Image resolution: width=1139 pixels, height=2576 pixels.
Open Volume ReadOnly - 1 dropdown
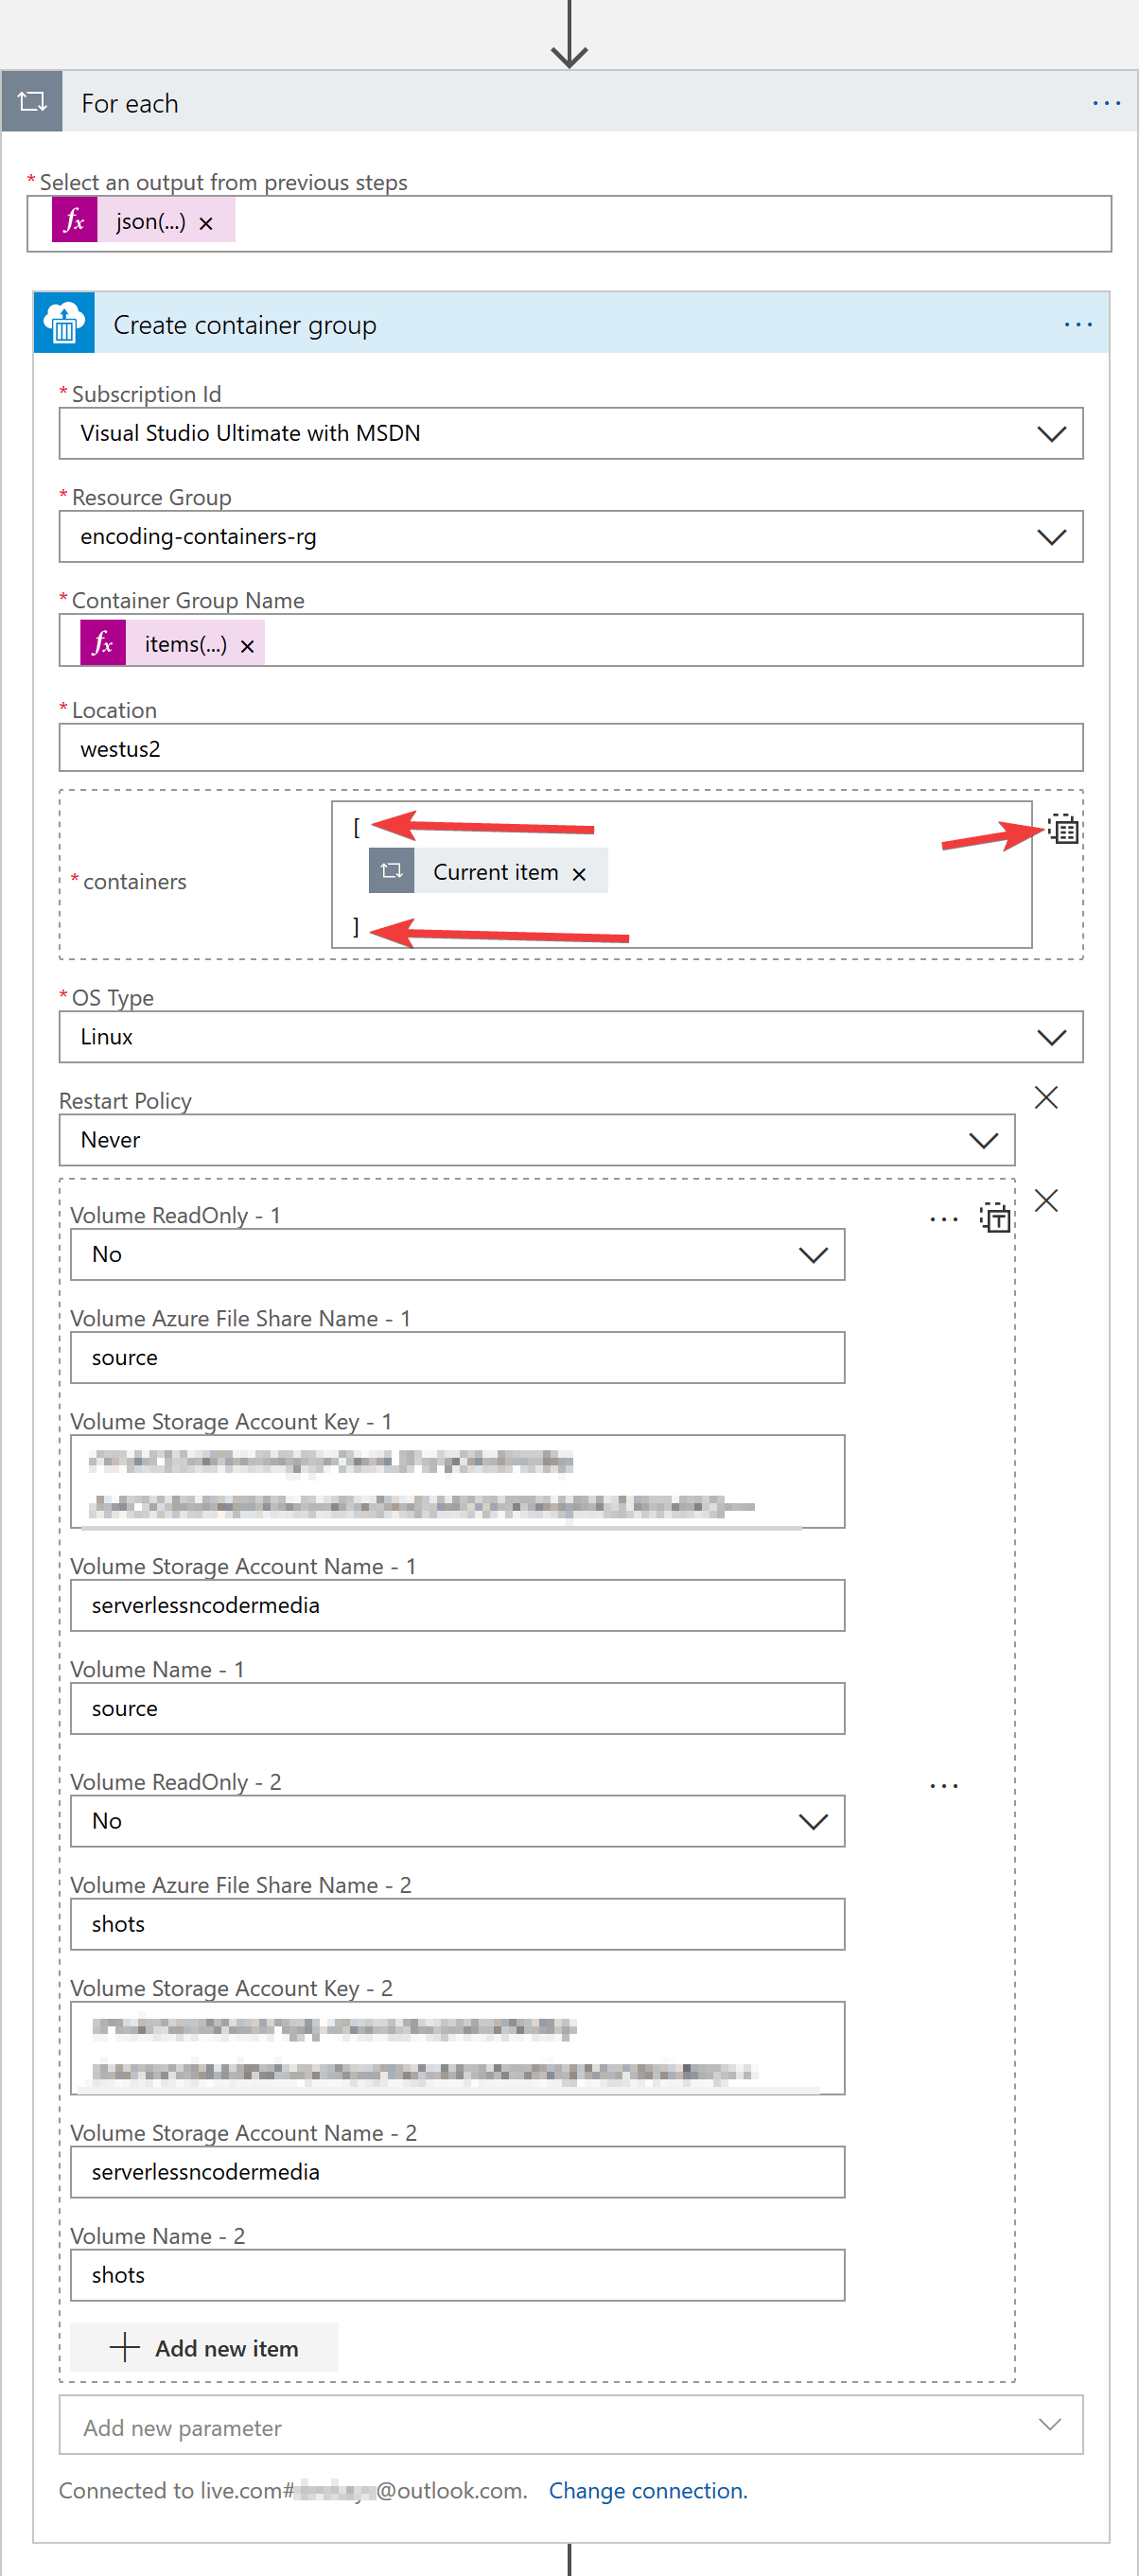click(813, 1253)
